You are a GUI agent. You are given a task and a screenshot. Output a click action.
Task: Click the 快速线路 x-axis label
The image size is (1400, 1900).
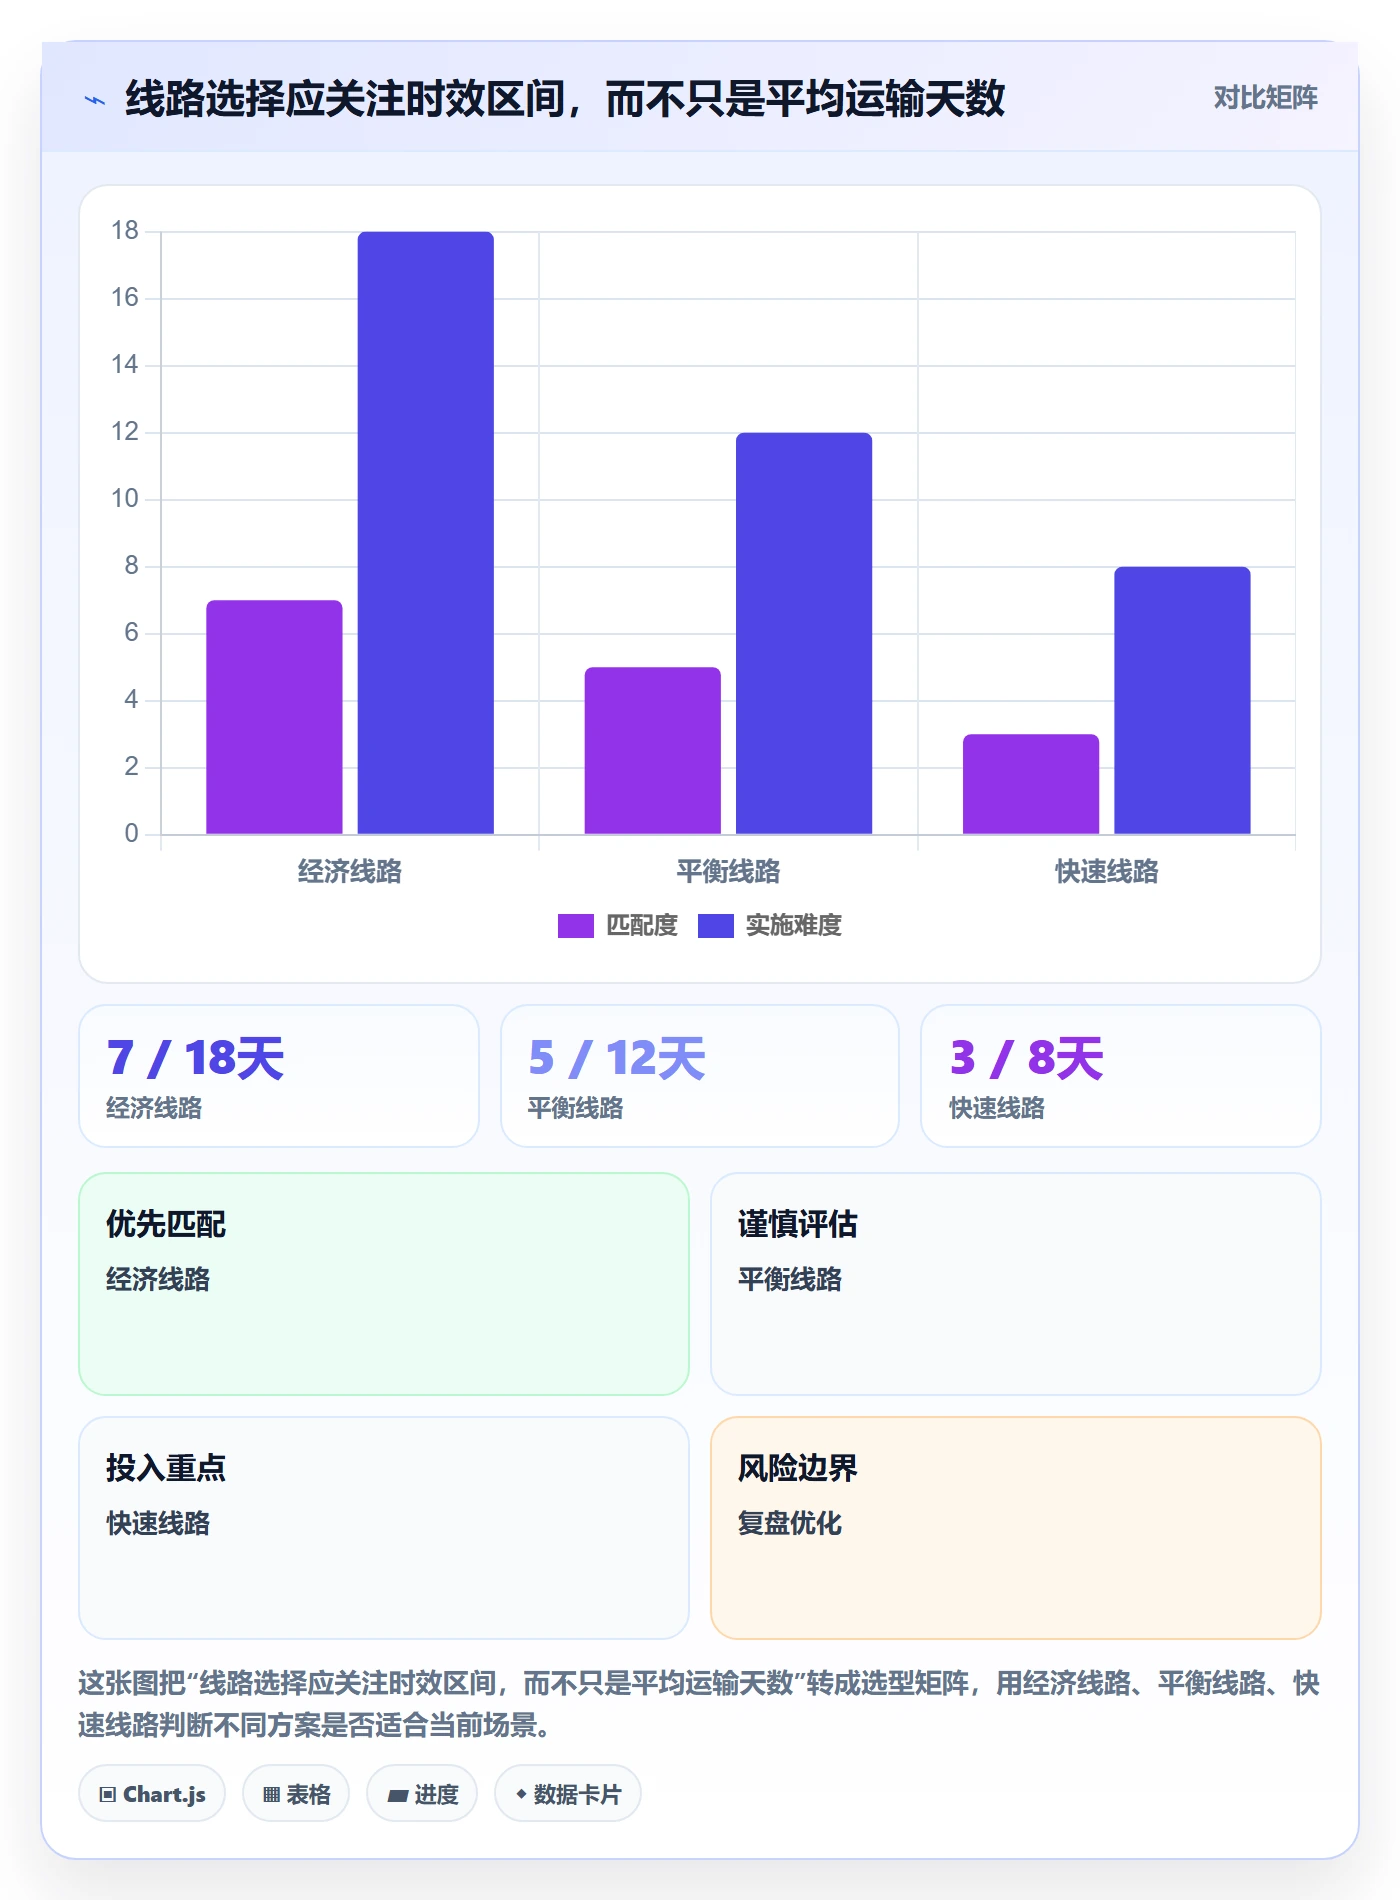[x=1107, y=871]
